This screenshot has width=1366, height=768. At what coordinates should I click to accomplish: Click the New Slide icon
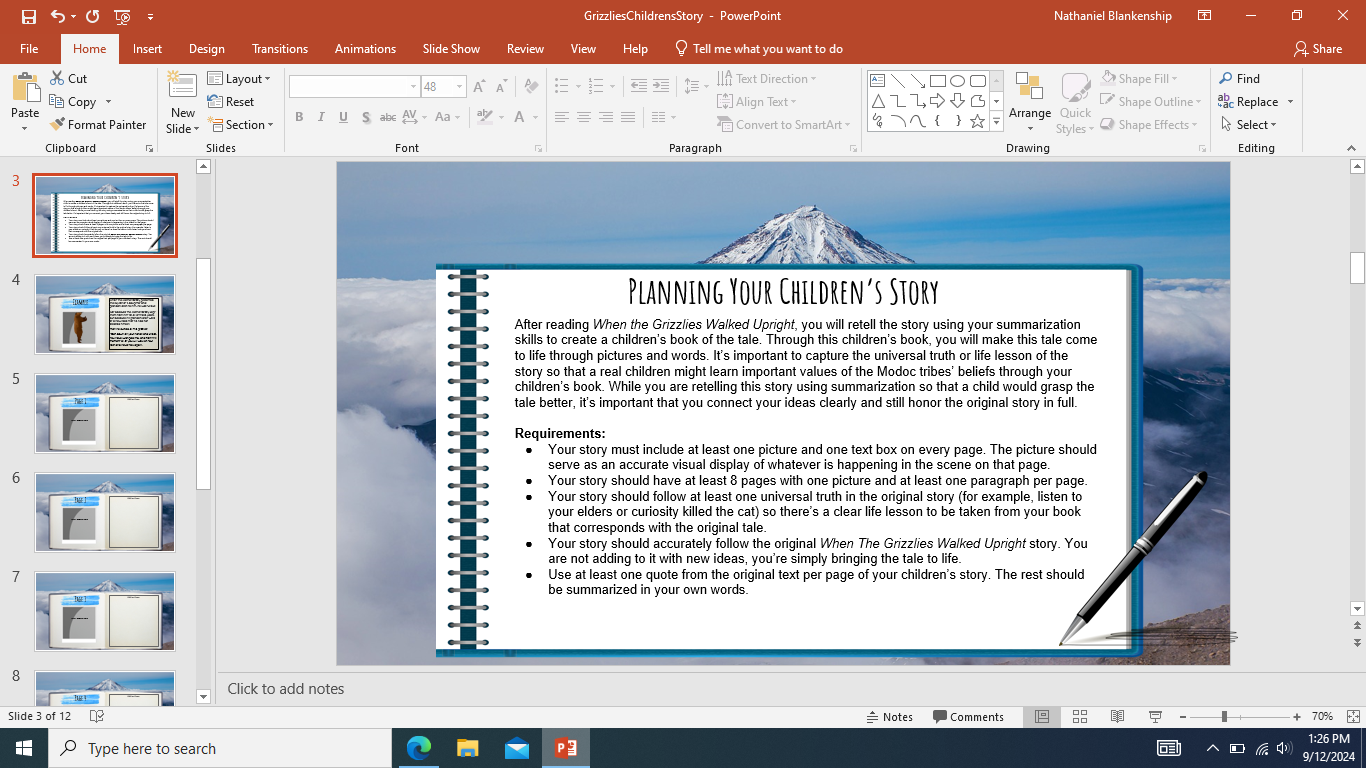[x=182, y=84]
